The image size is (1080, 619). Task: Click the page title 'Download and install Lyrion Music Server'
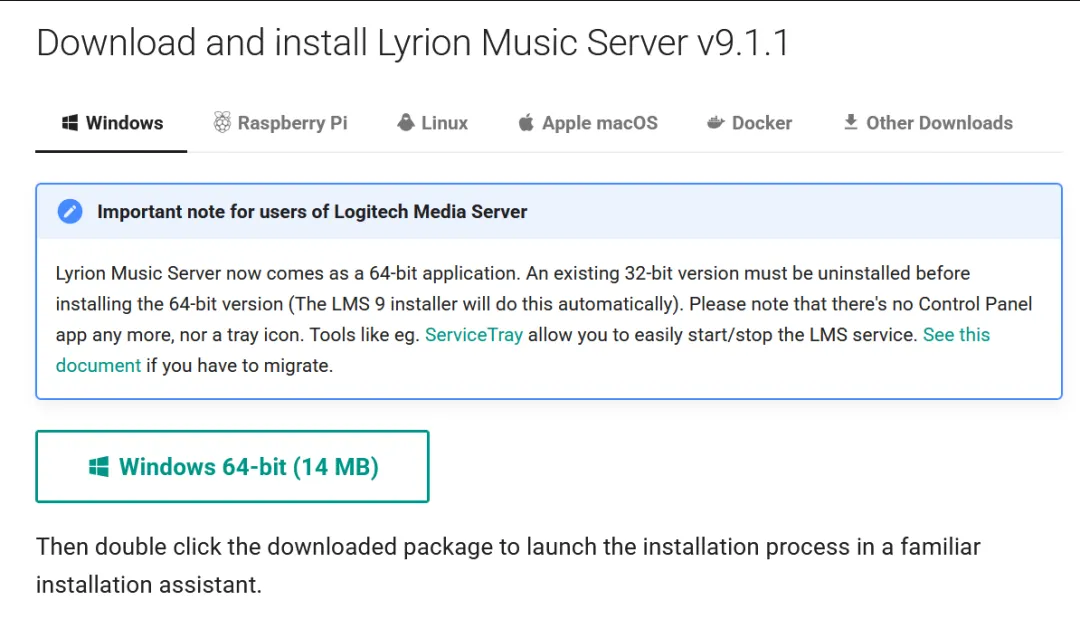click(x=364, y=43)
